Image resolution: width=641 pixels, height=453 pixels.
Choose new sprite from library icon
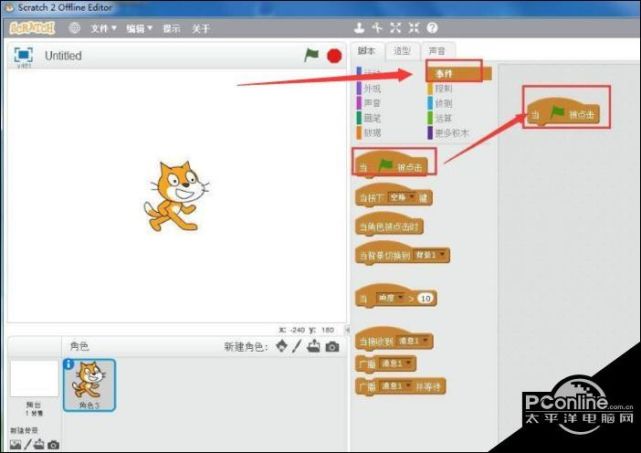click(282, 346)
